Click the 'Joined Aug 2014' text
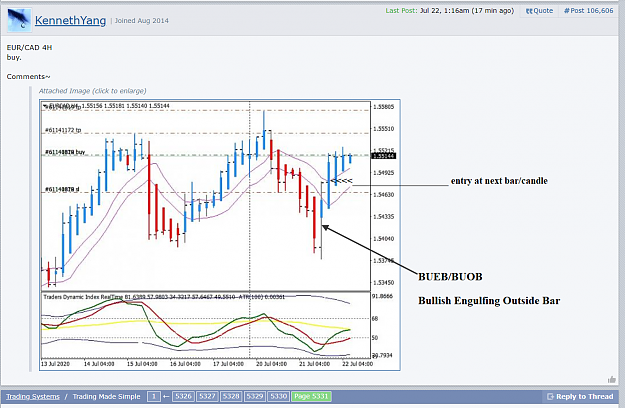625x408 pixels. coord(142,21)
